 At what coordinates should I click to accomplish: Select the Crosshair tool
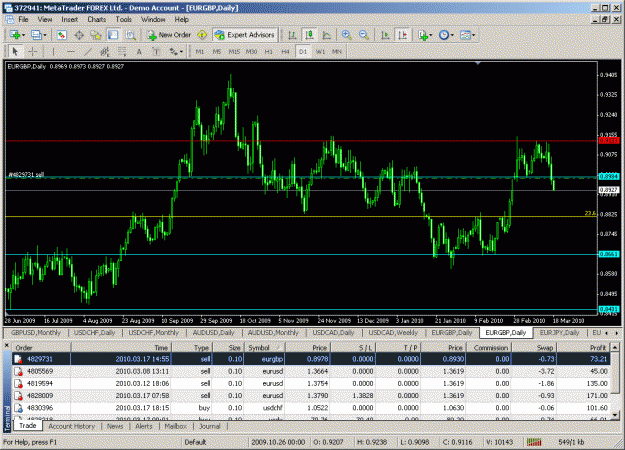click(x=32, y=51)
